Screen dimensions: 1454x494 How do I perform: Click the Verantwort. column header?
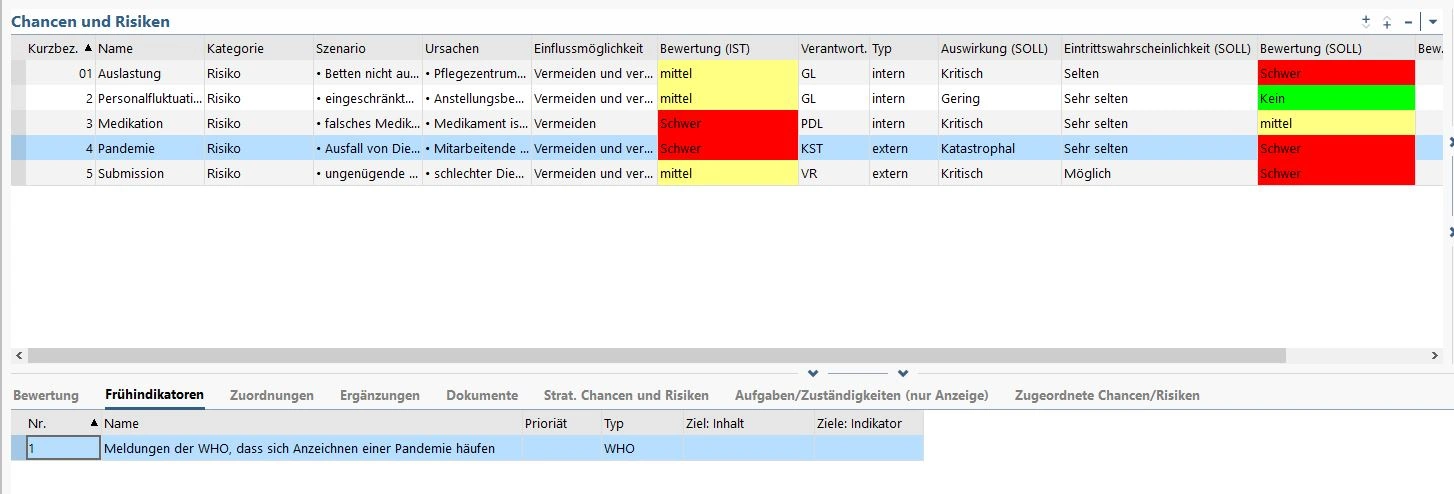tap(833, 48)
